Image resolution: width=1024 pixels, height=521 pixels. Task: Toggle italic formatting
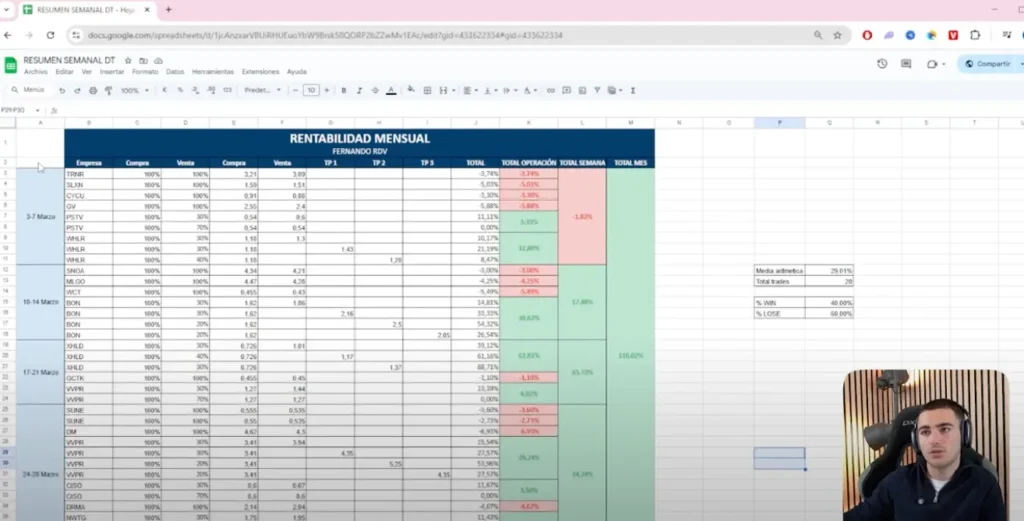(359, 91)
